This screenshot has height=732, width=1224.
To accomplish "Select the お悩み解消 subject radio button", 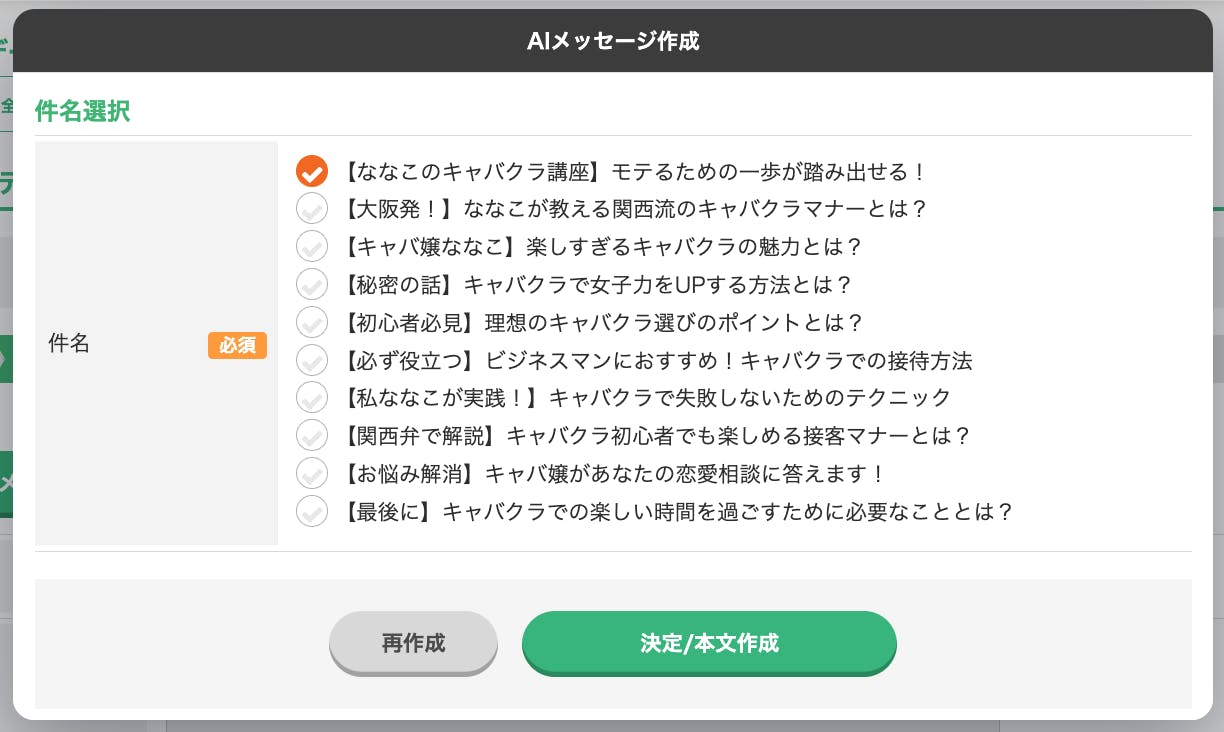I will point(312,473).
